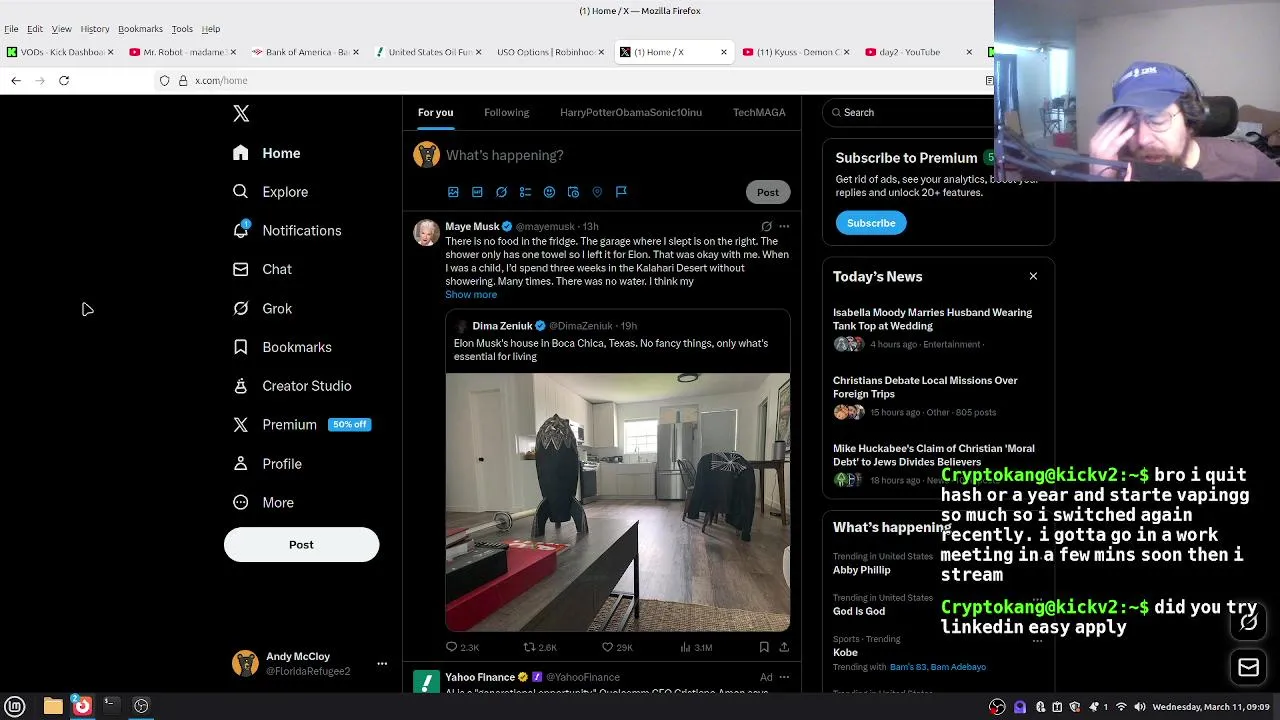This screenshot has width=1280, height=720.
Task: Bookmark Maye Musk's post
Action: tap(764, 647)
